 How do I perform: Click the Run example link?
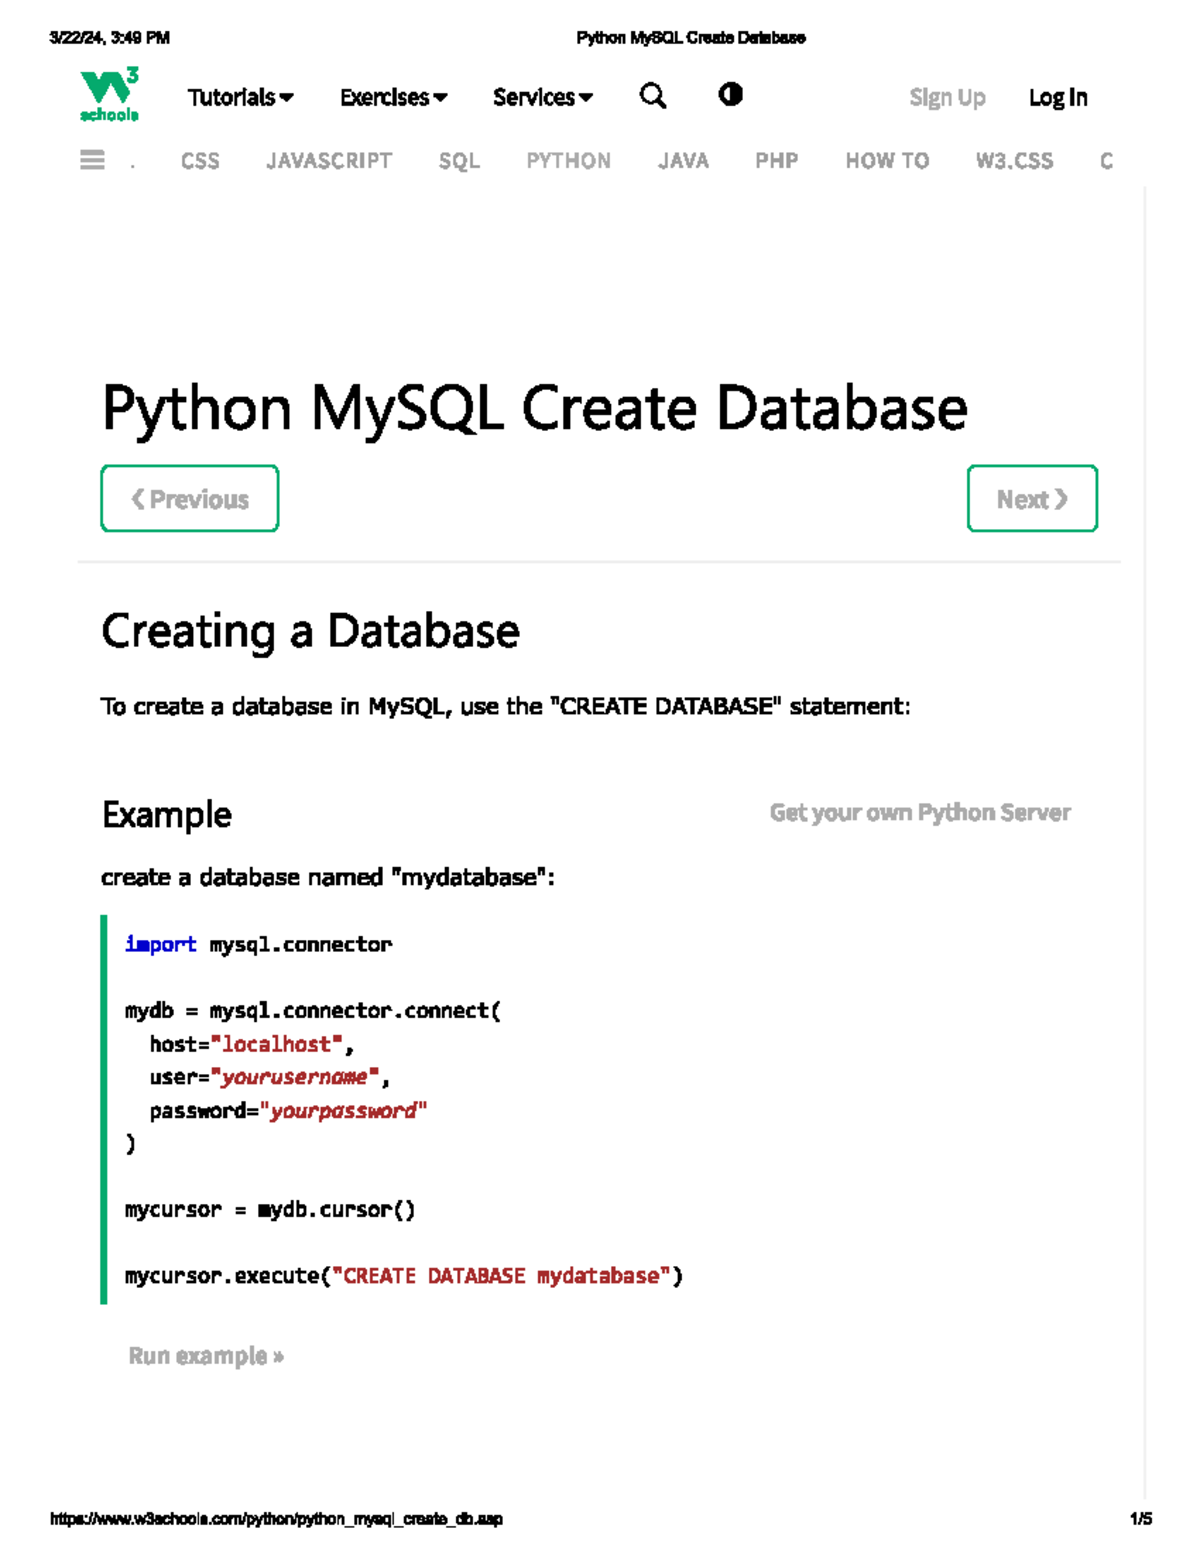tap(206, 1356)
